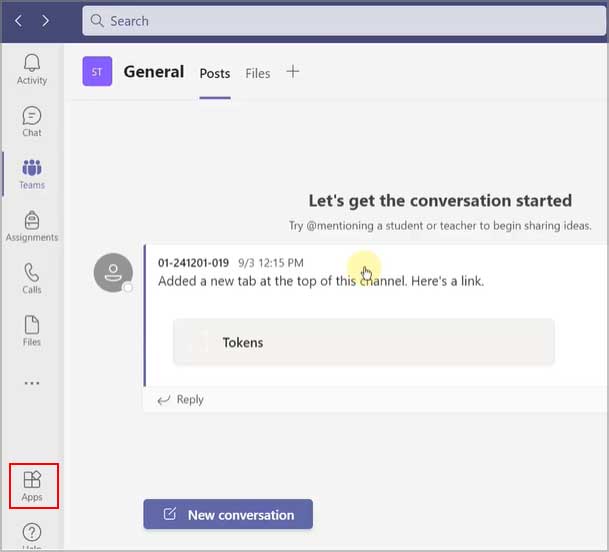The width and height of the screenshot is (609, 552).
Task: Open the Activity feed
Action: [x=32, y=70]
